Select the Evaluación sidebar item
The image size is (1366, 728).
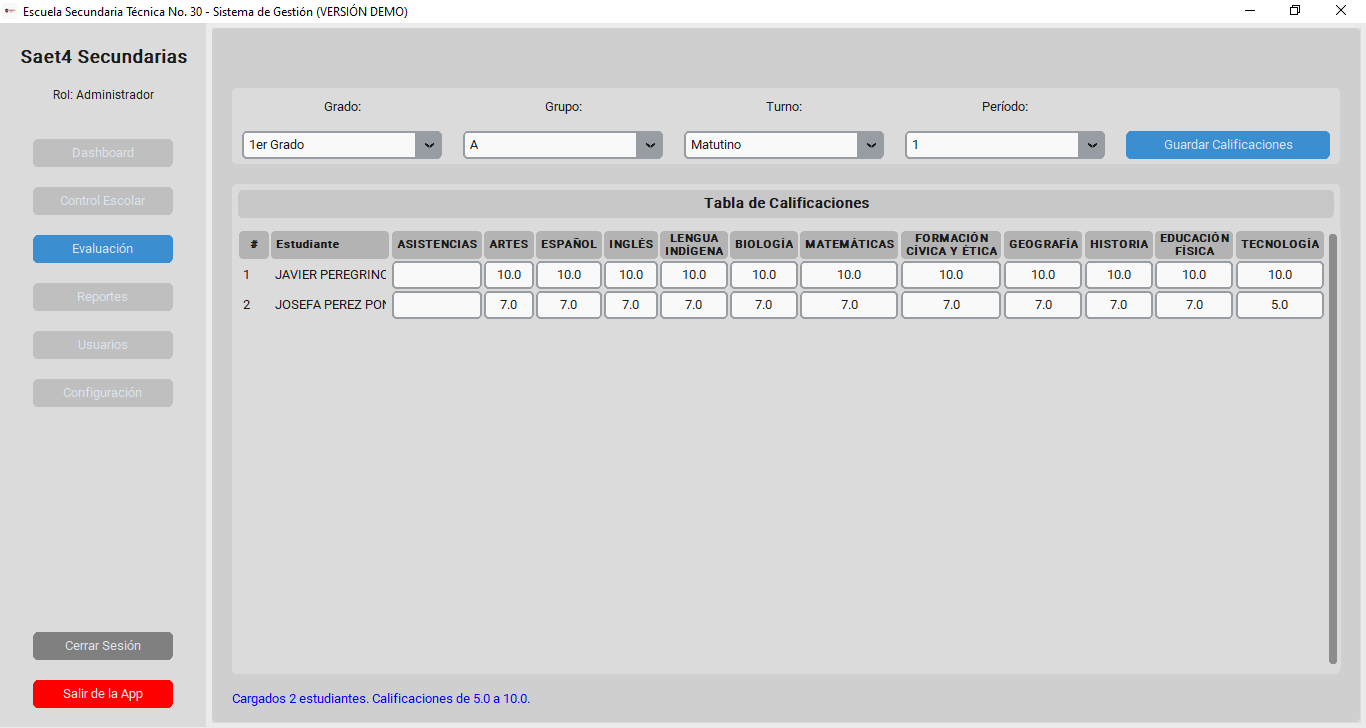click(x=103, y=249)
